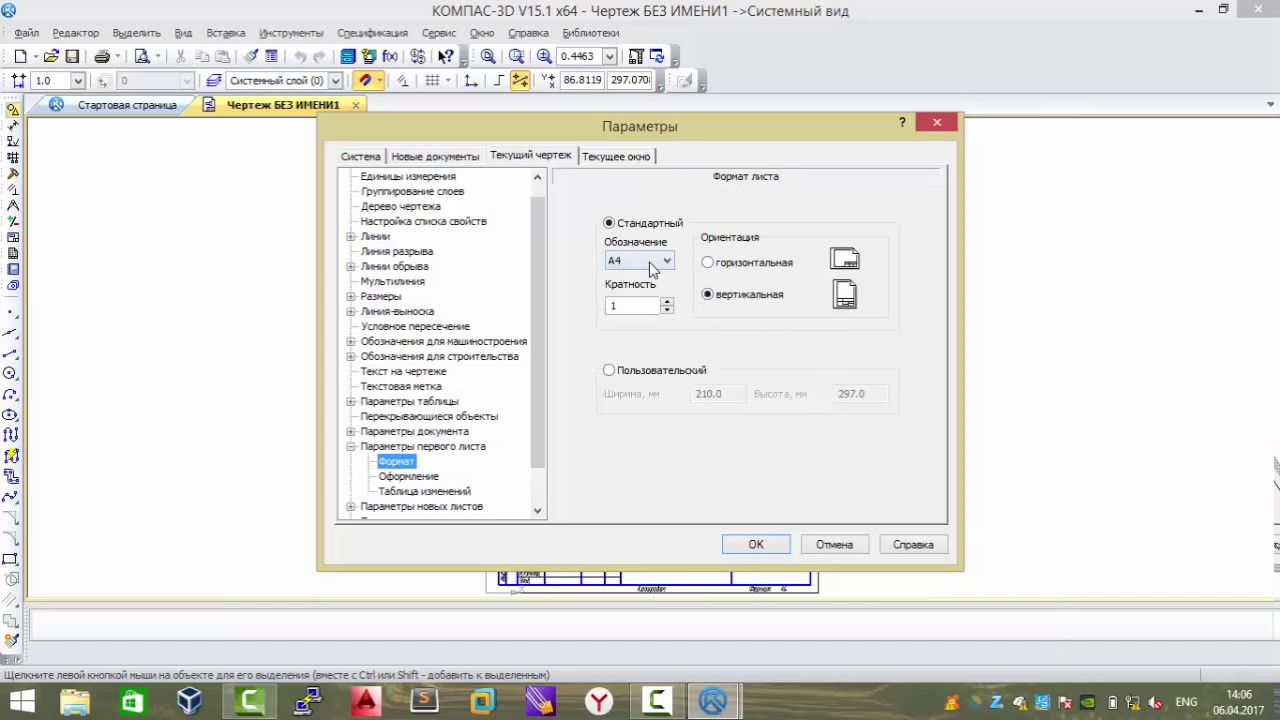Click the Save diskette icon
This screenshot has height=720, width=1280.
(72, 57)
